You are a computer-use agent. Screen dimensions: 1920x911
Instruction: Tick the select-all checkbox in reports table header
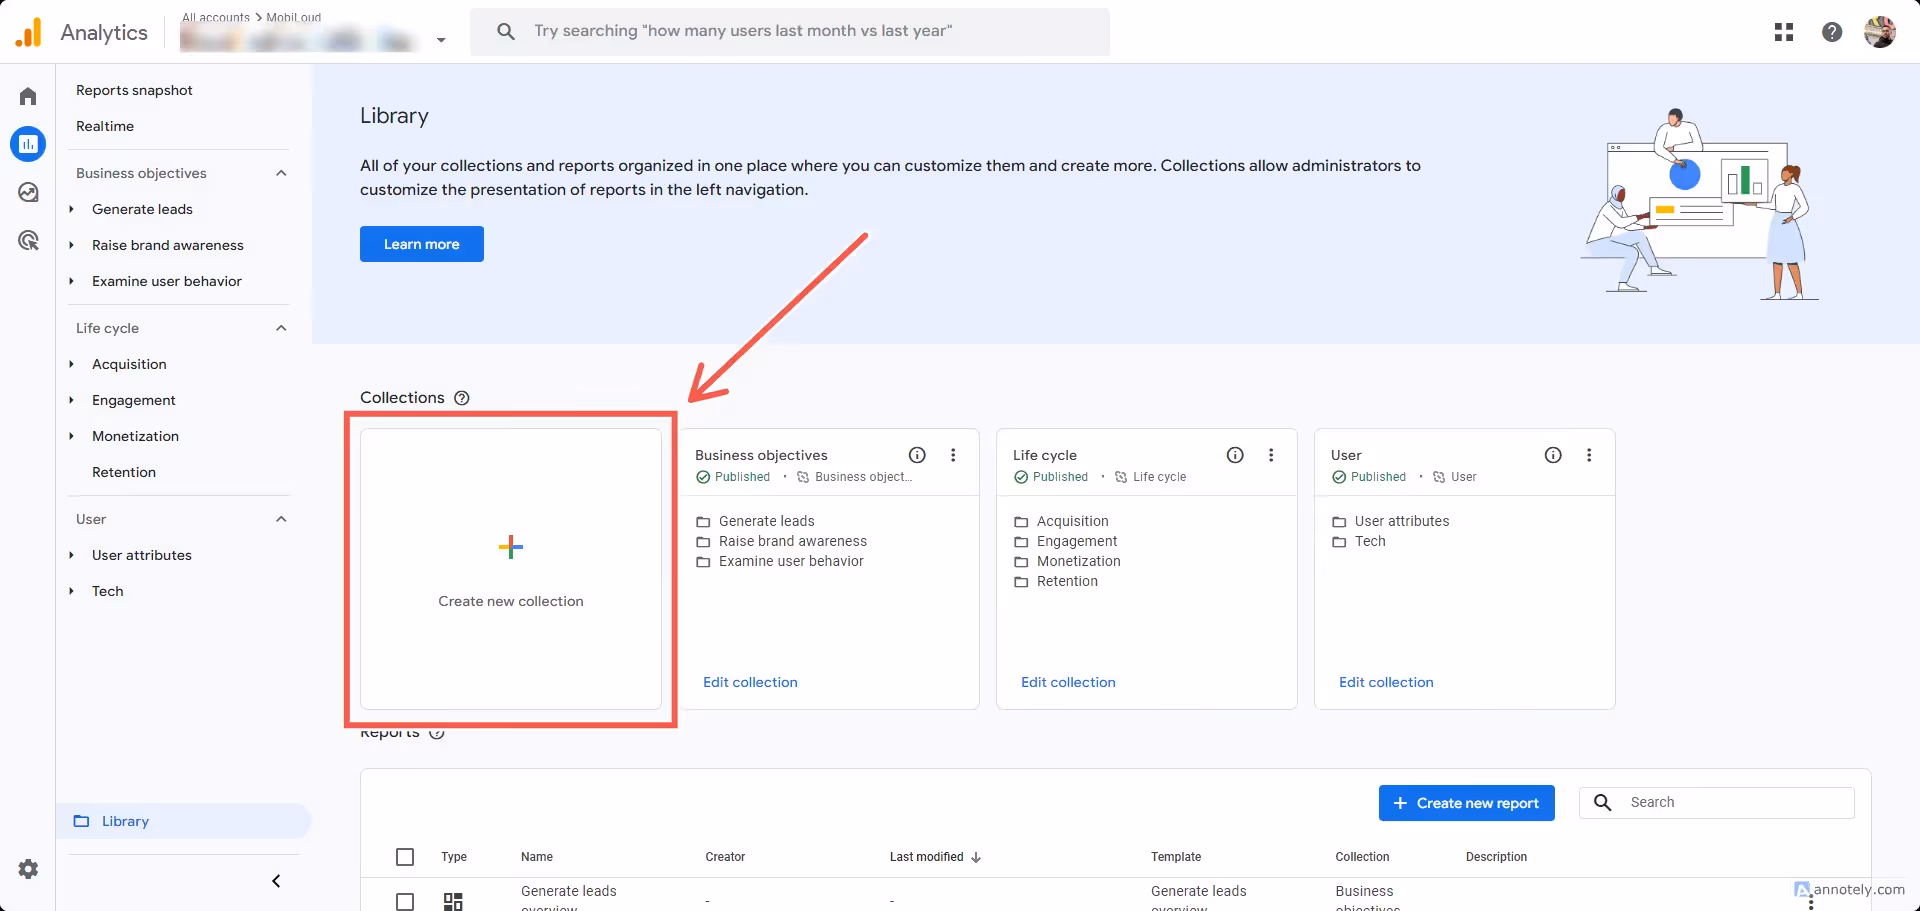(405, 857)
